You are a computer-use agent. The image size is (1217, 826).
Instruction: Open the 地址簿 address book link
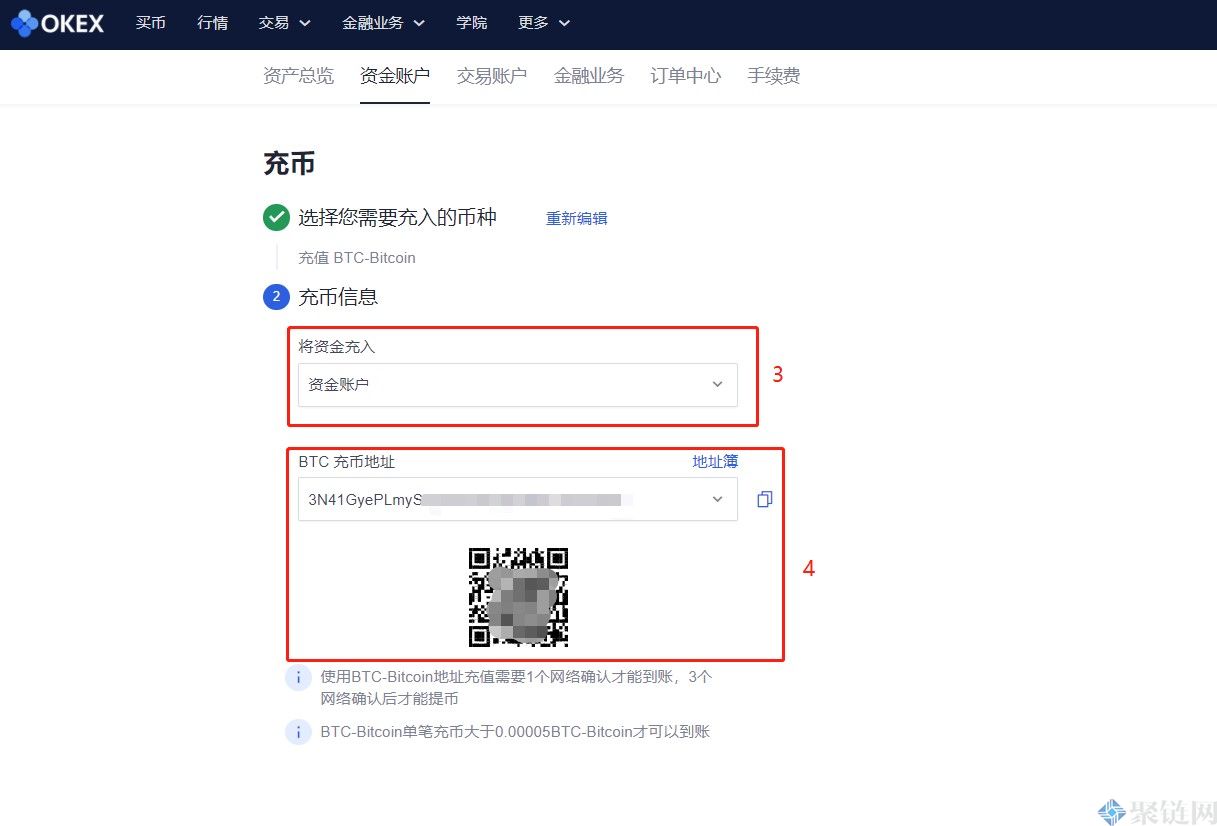[715, 461]
